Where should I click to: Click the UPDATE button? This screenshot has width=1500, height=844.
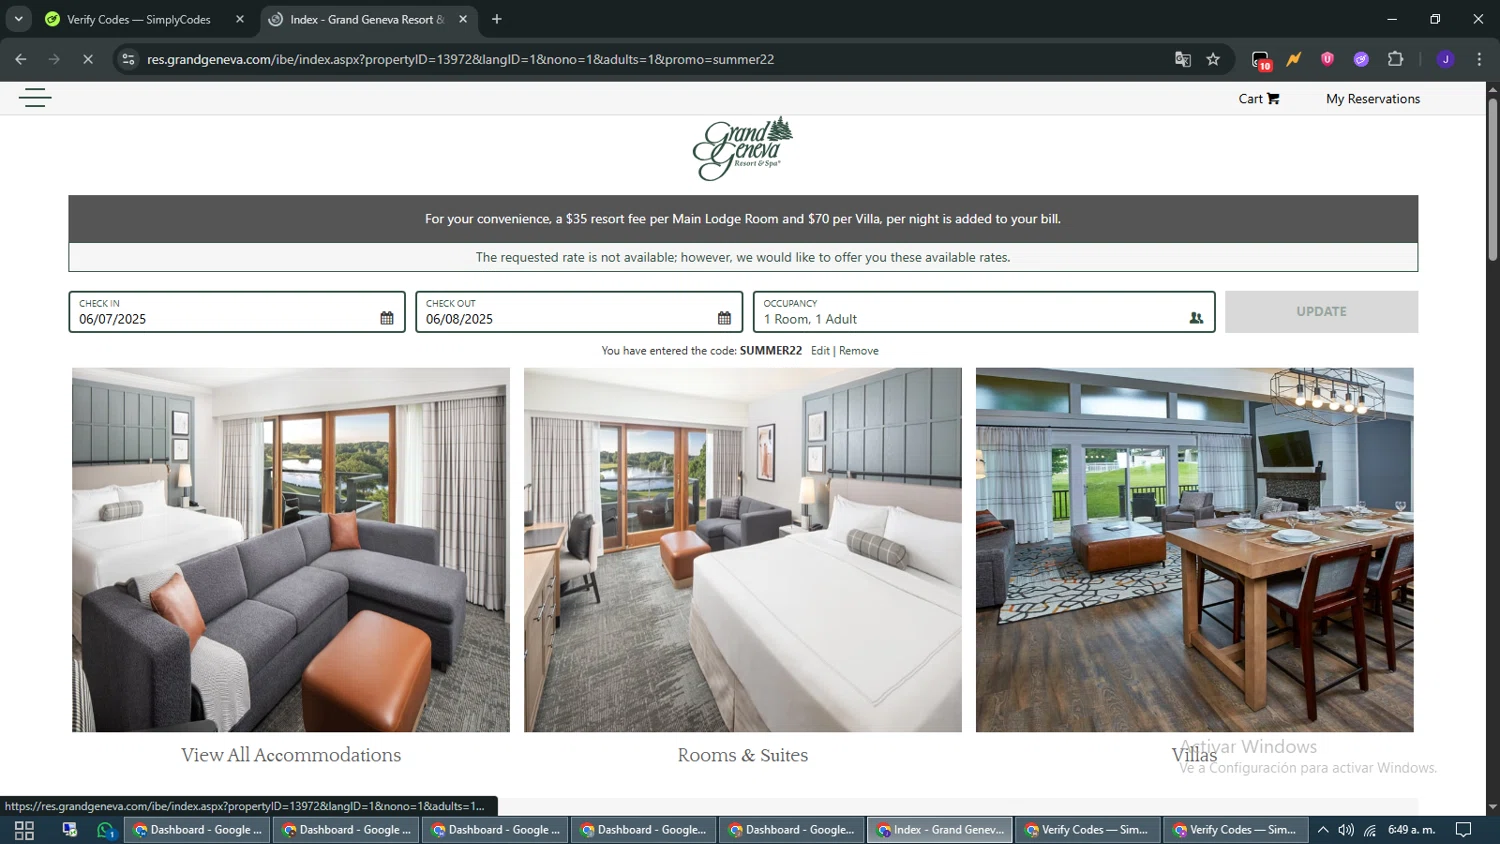coord(1321,312)
